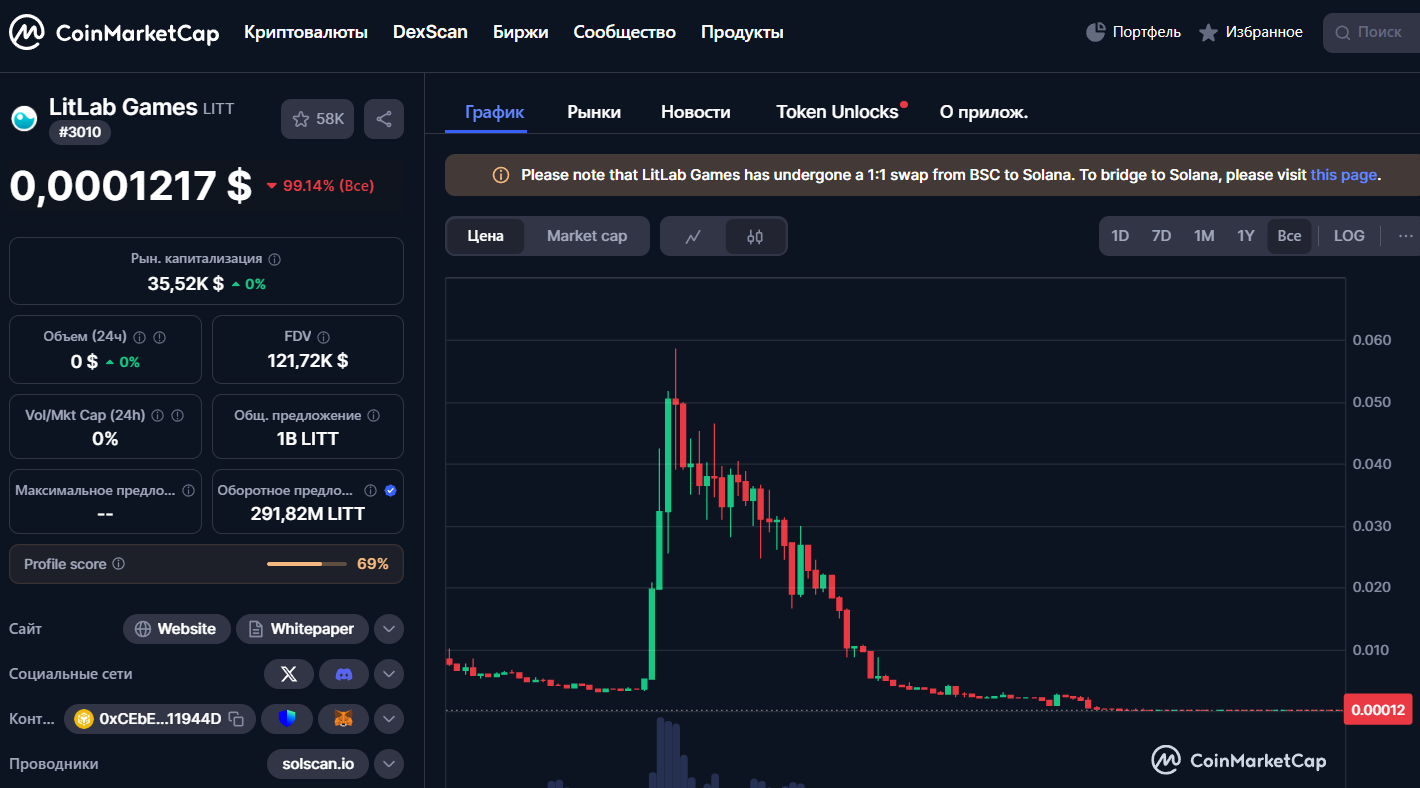
Task: Open Discord social link
Action: (344, 674)
